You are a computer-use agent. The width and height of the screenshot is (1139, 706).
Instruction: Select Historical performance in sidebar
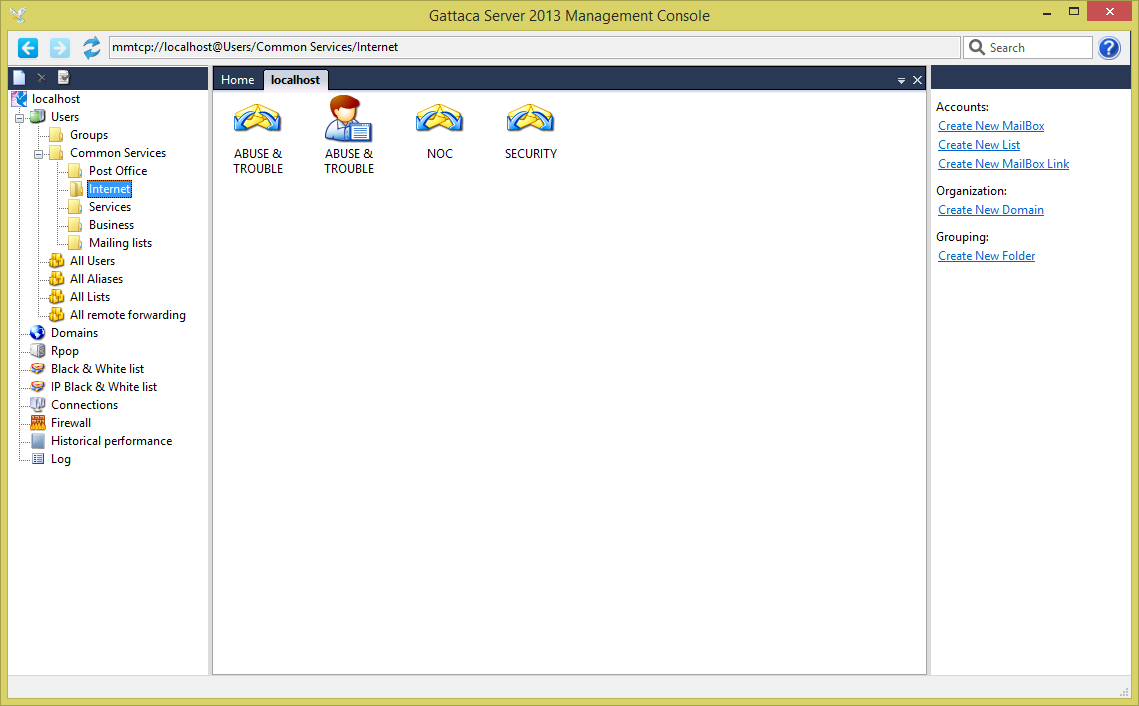click(111, 441)
